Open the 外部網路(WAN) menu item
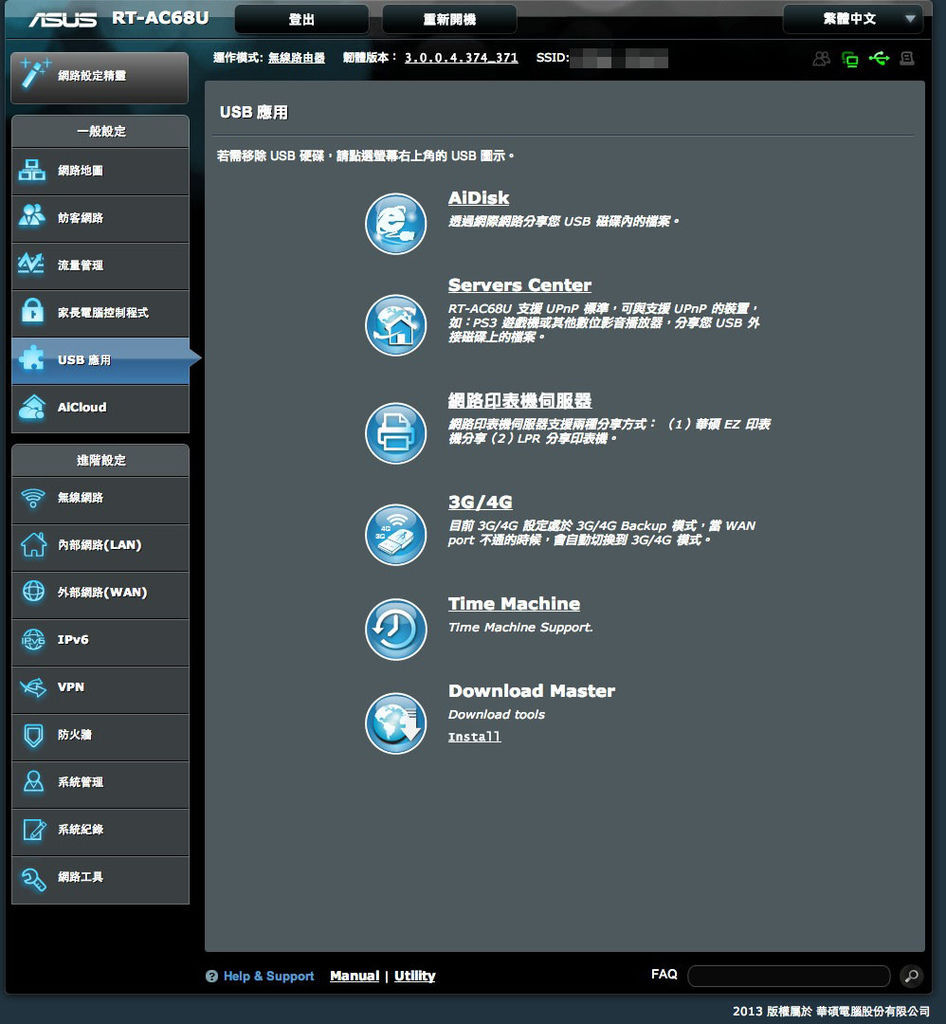 [101, 593]
